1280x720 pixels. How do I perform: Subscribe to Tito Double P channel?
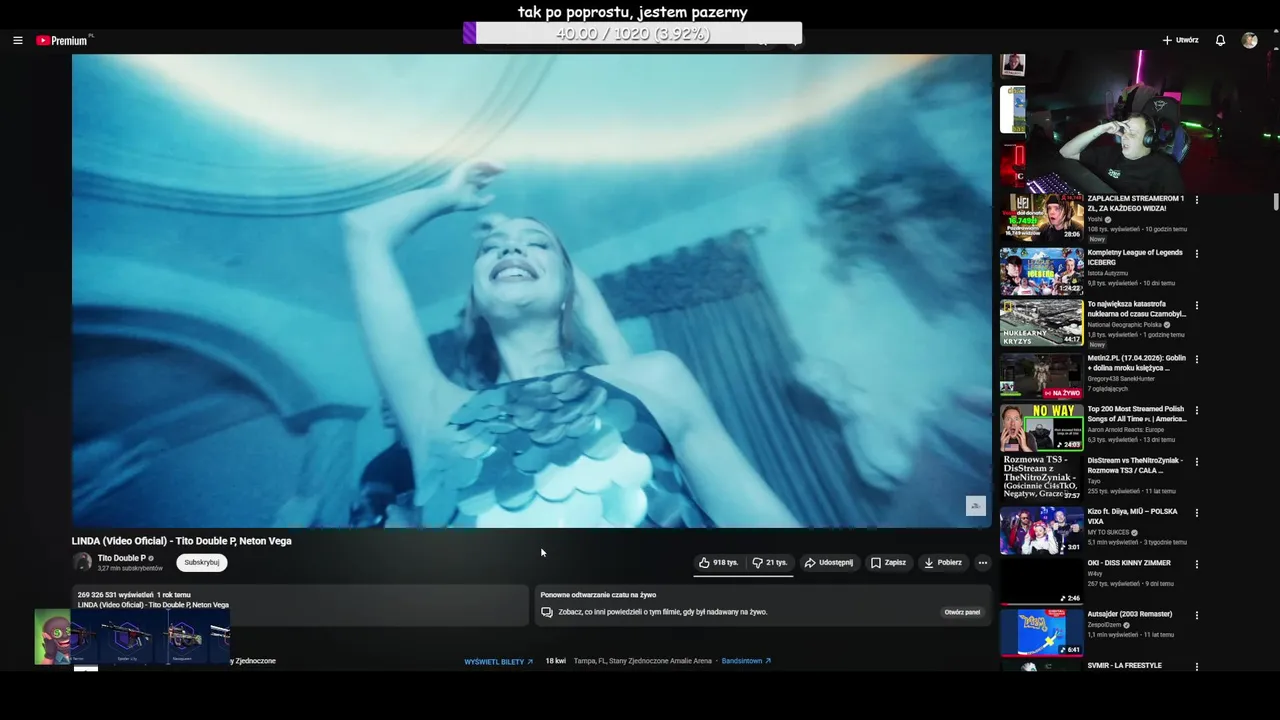click(x=202, y=562)
